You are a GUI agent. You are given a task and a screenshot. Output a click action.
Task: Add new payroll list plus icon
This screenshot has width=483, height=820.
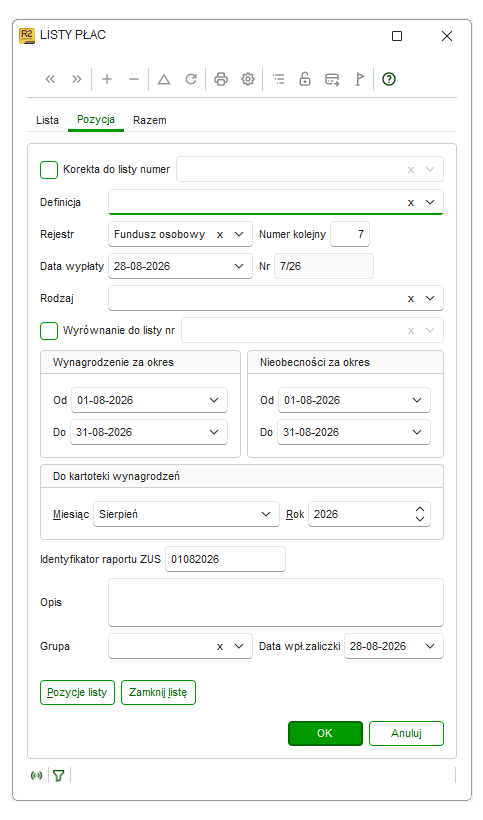click(107, 79)
